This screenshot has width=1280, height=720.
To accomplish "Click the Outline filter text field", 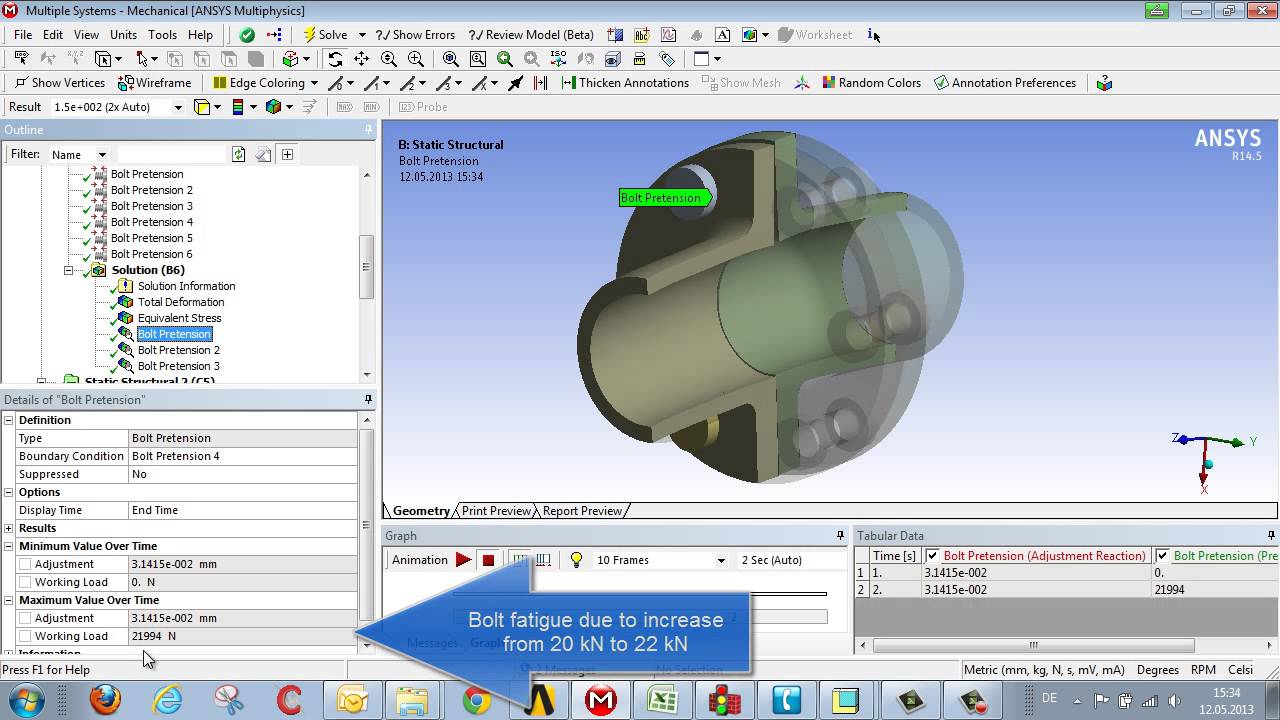I will 172,155.
